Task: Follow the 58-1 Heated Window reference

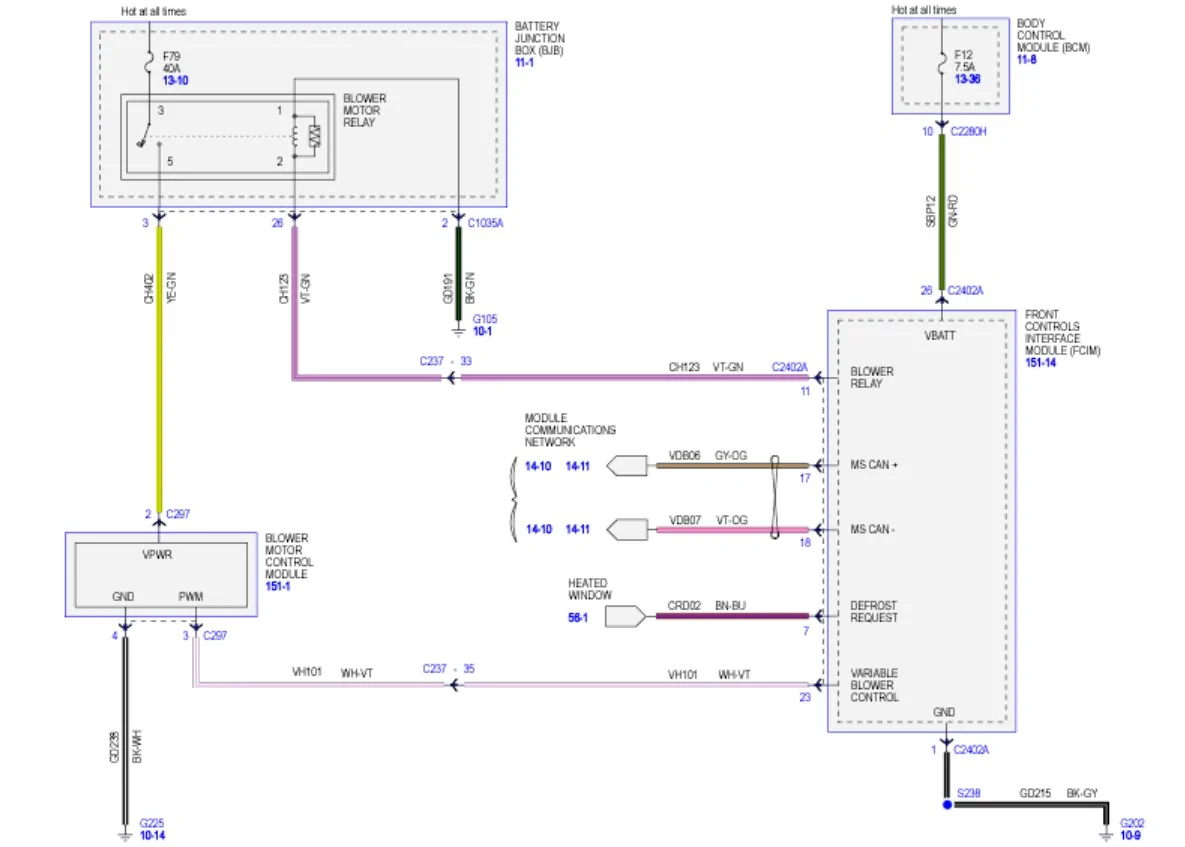Action: 577,618
